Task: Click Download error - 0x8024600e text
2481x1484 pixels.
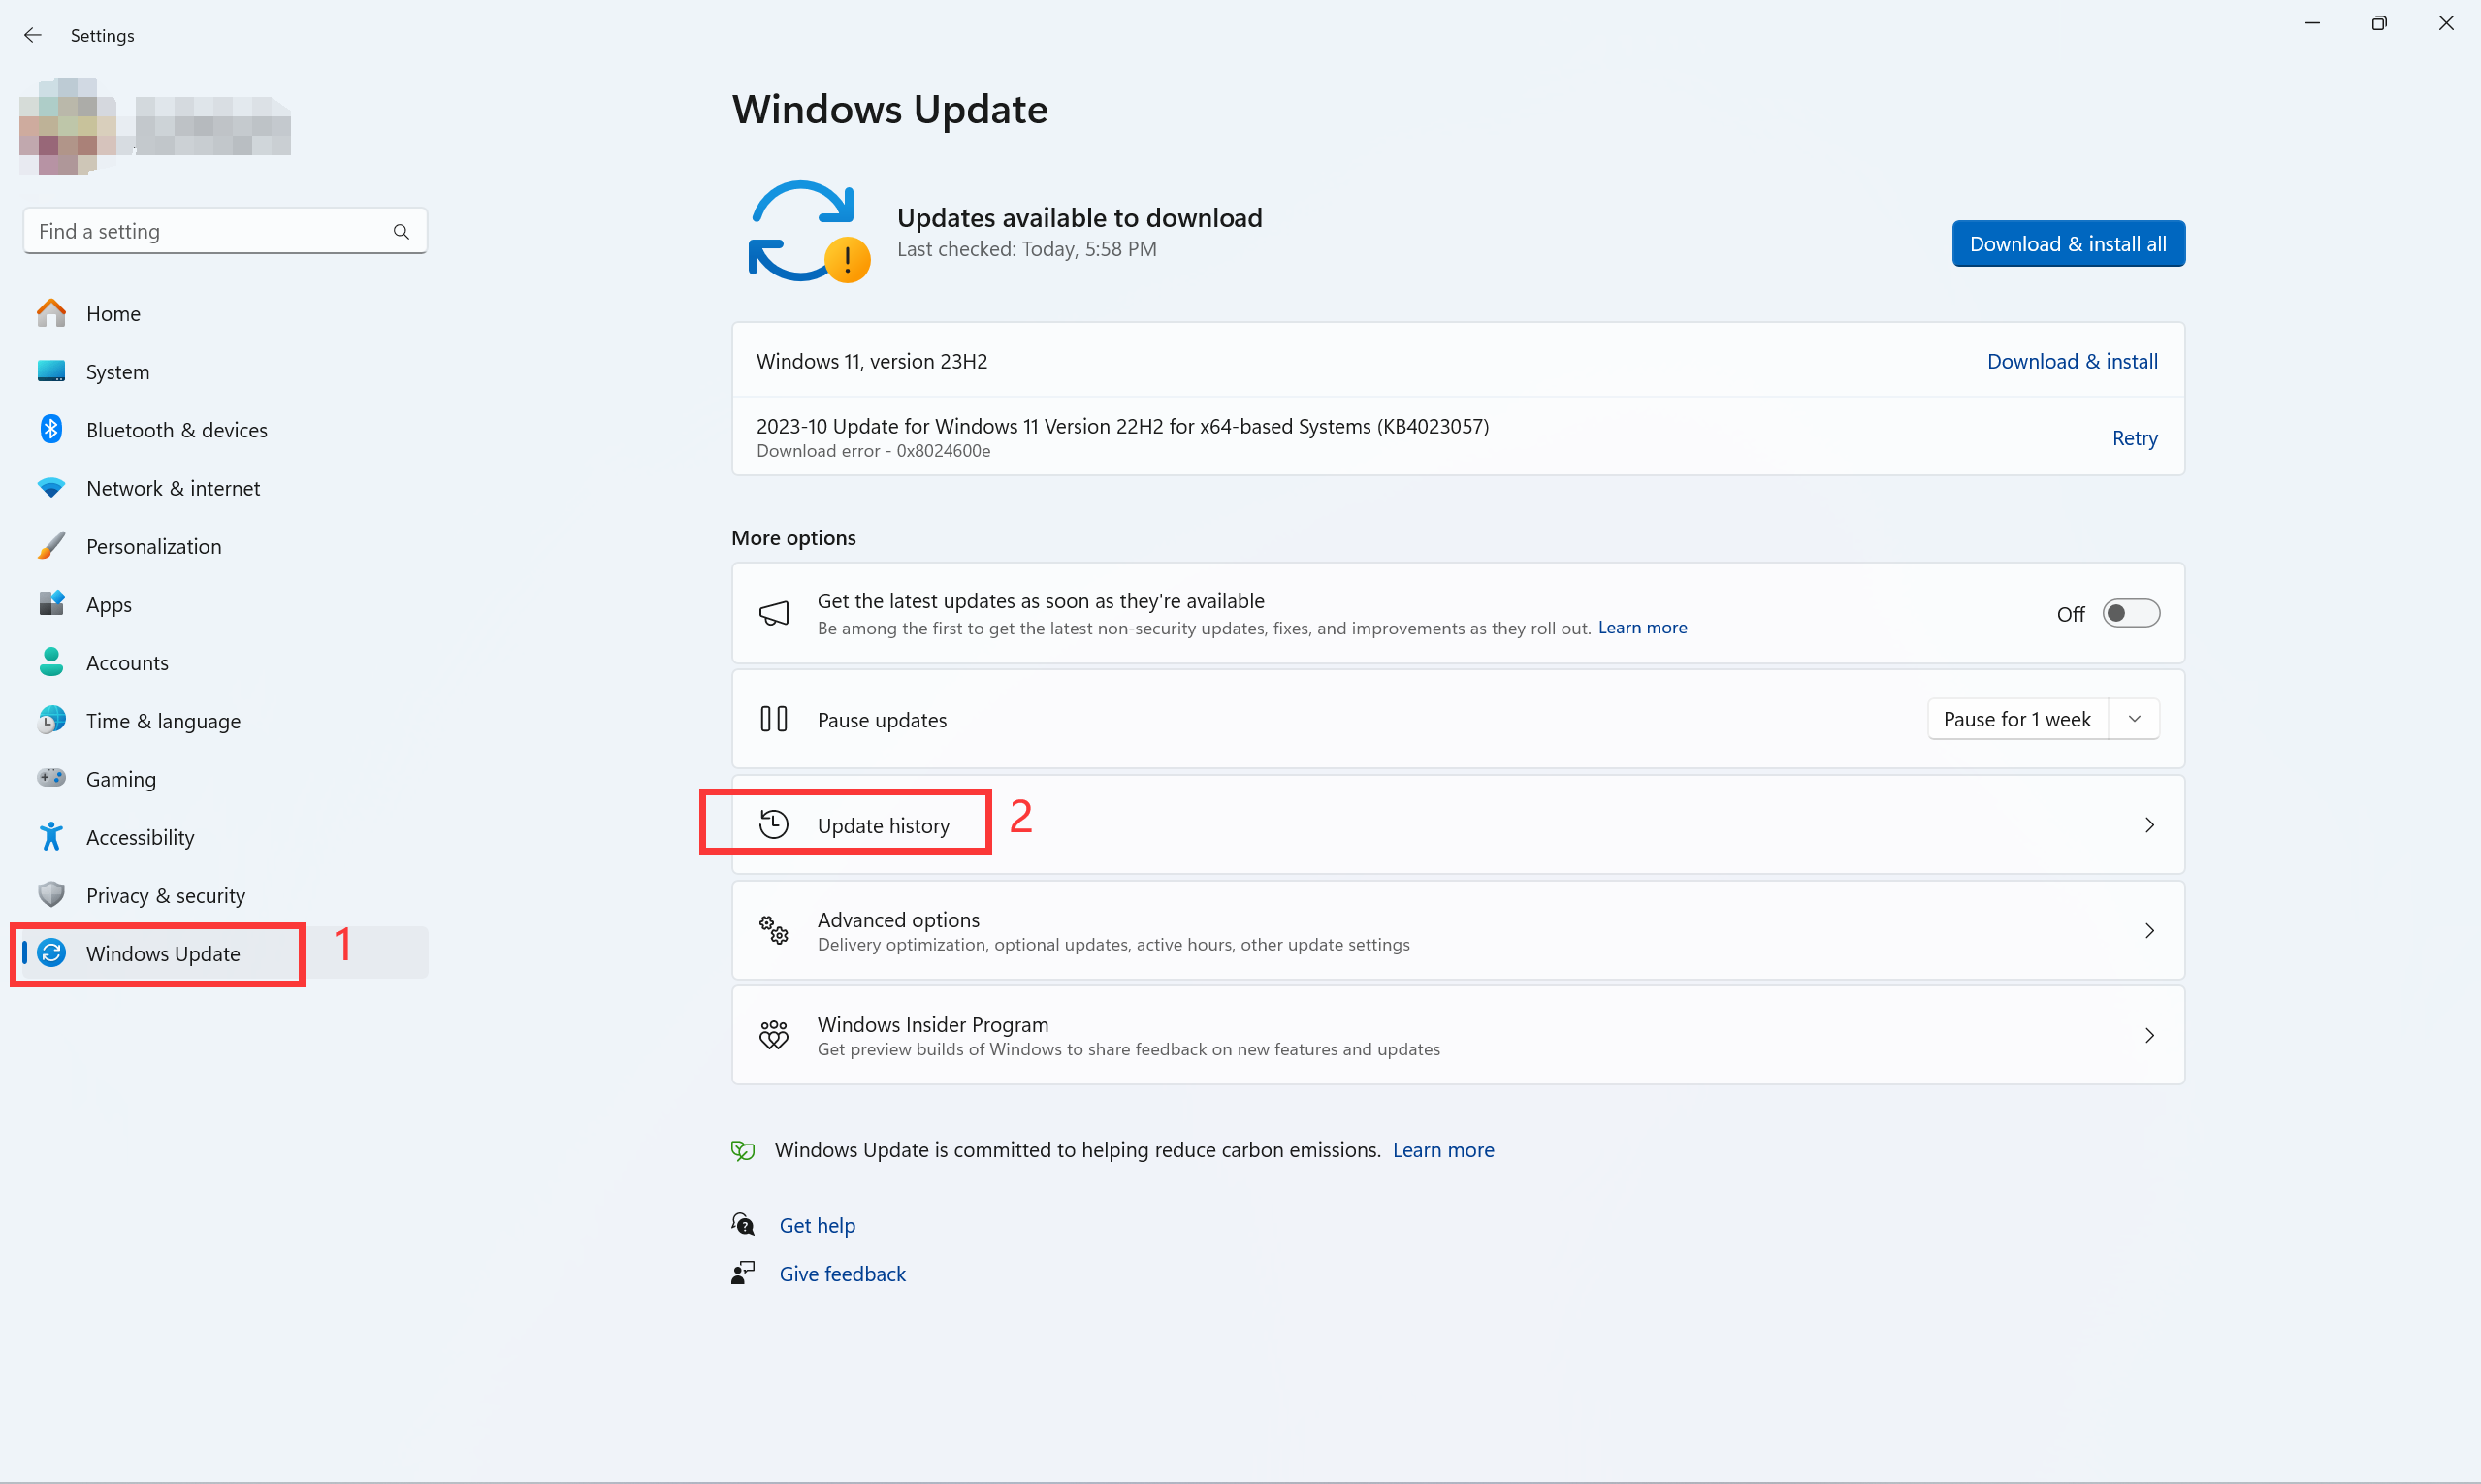Action: point(873,451)
